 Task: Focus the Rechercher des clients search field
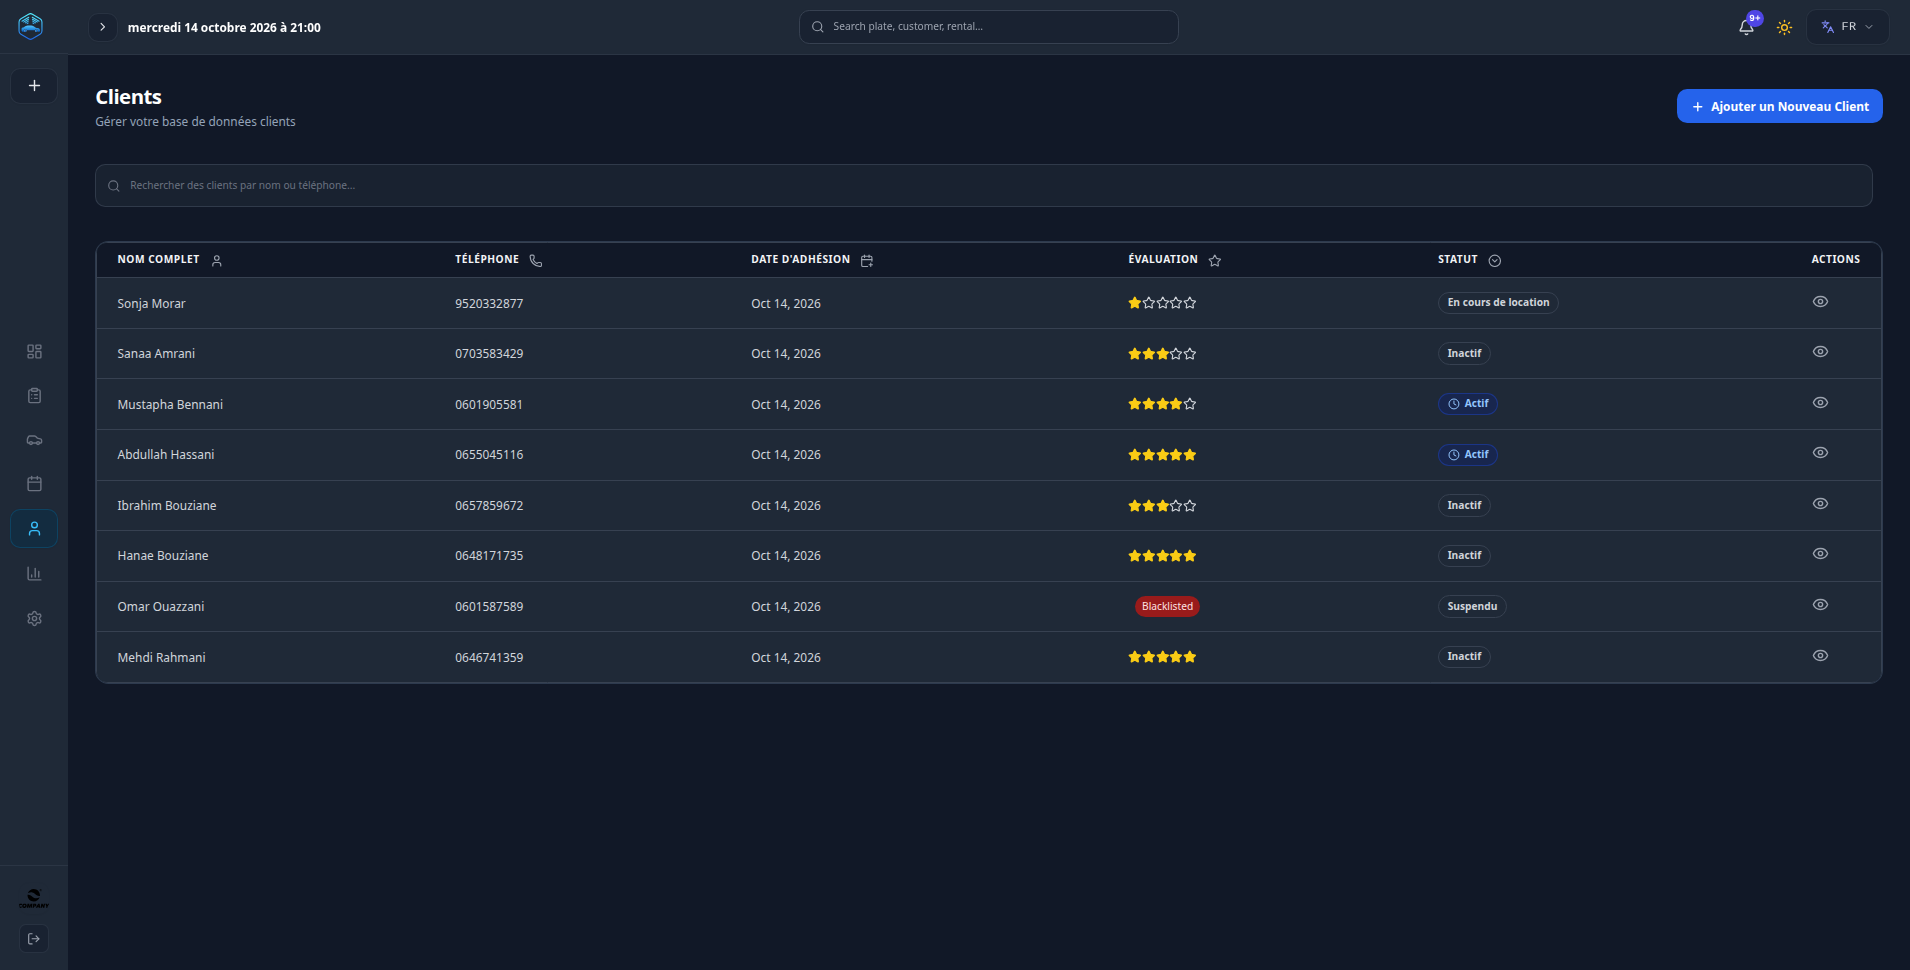click(983, 185)
